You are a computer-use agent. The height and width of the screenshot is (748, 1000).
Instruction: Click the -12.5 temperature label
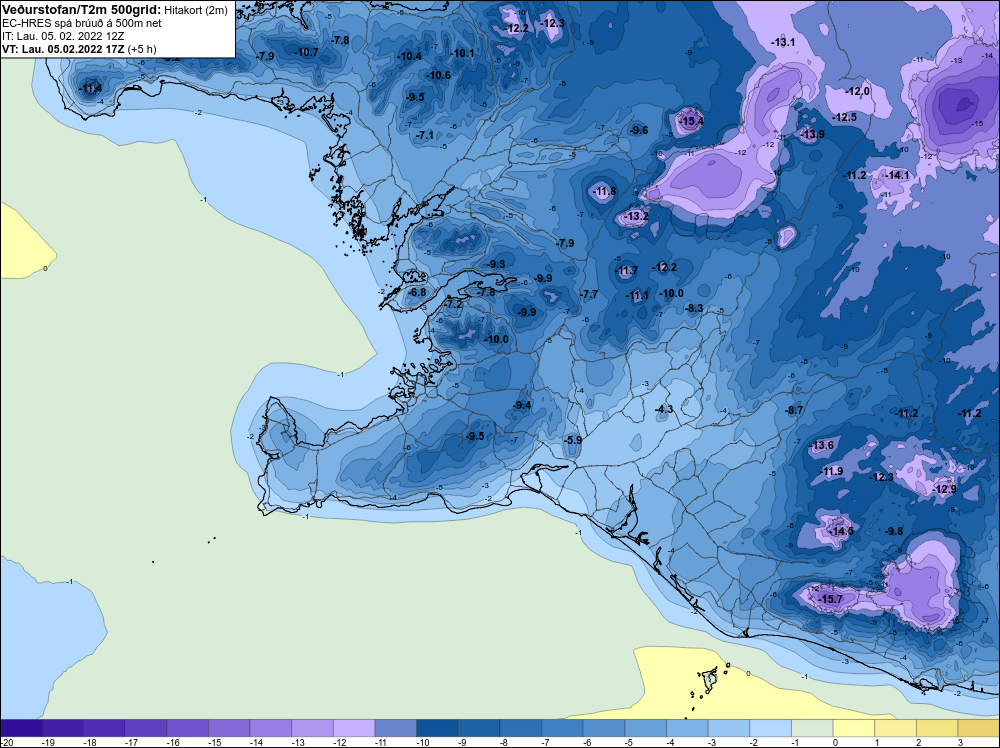(845, 117)
